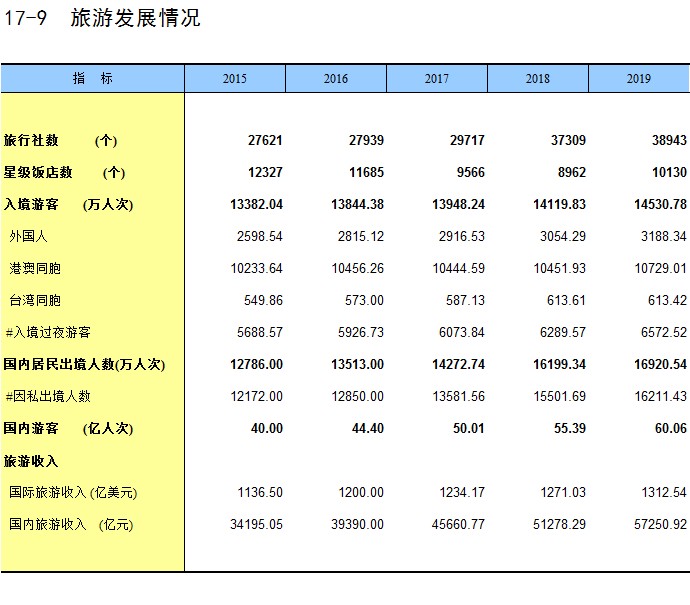Click the #入境过夜游客 row label

tap(48, 332)
